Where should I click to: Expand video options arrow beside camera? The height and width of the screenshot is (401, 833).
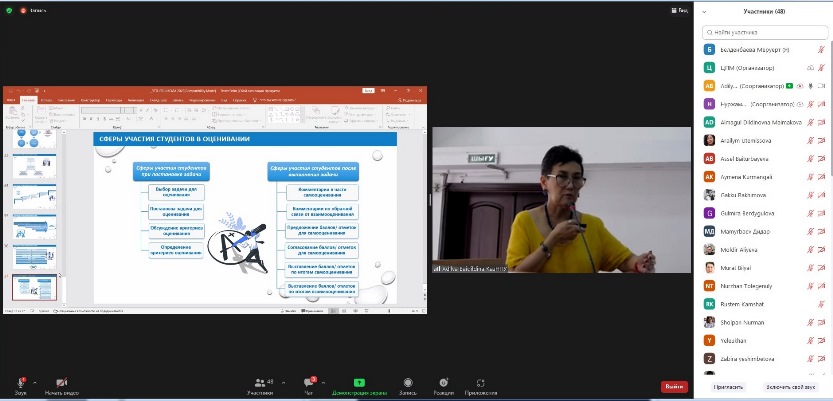76,381
